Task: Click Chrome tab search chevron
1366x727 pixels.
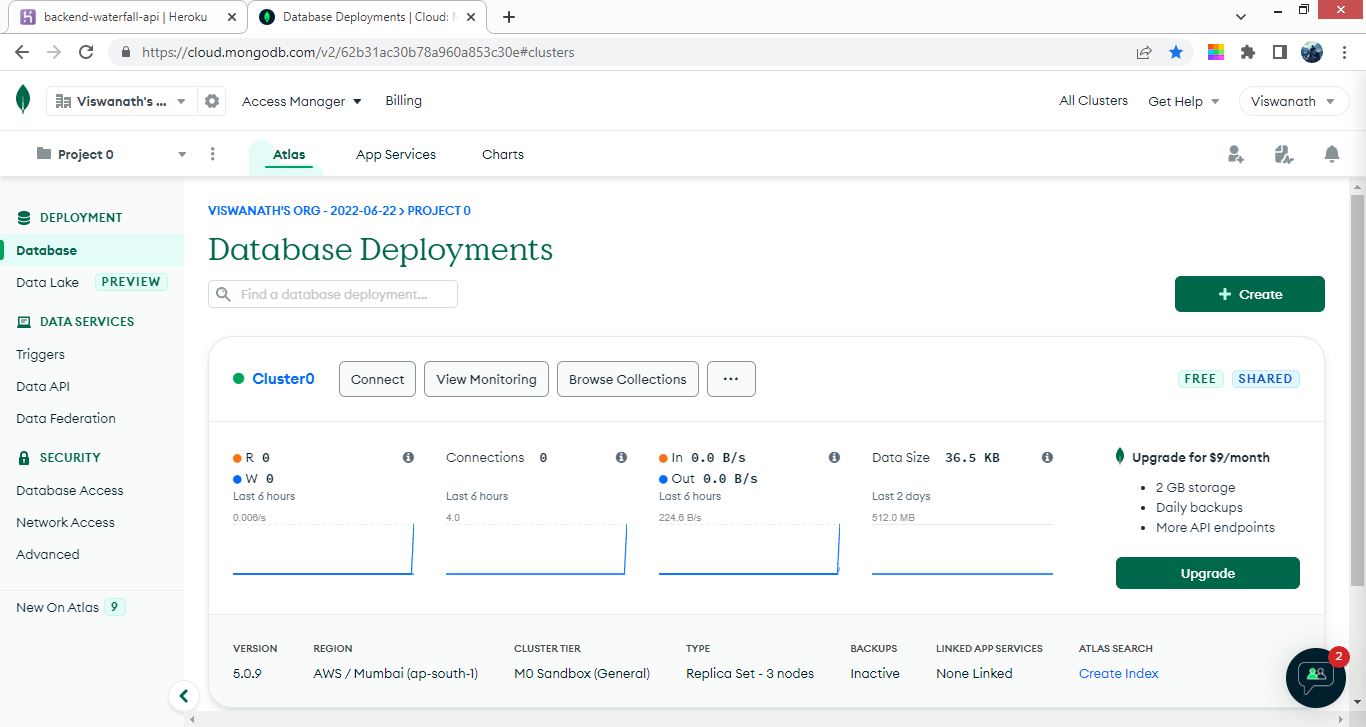Action: (x=1241, y=17)
